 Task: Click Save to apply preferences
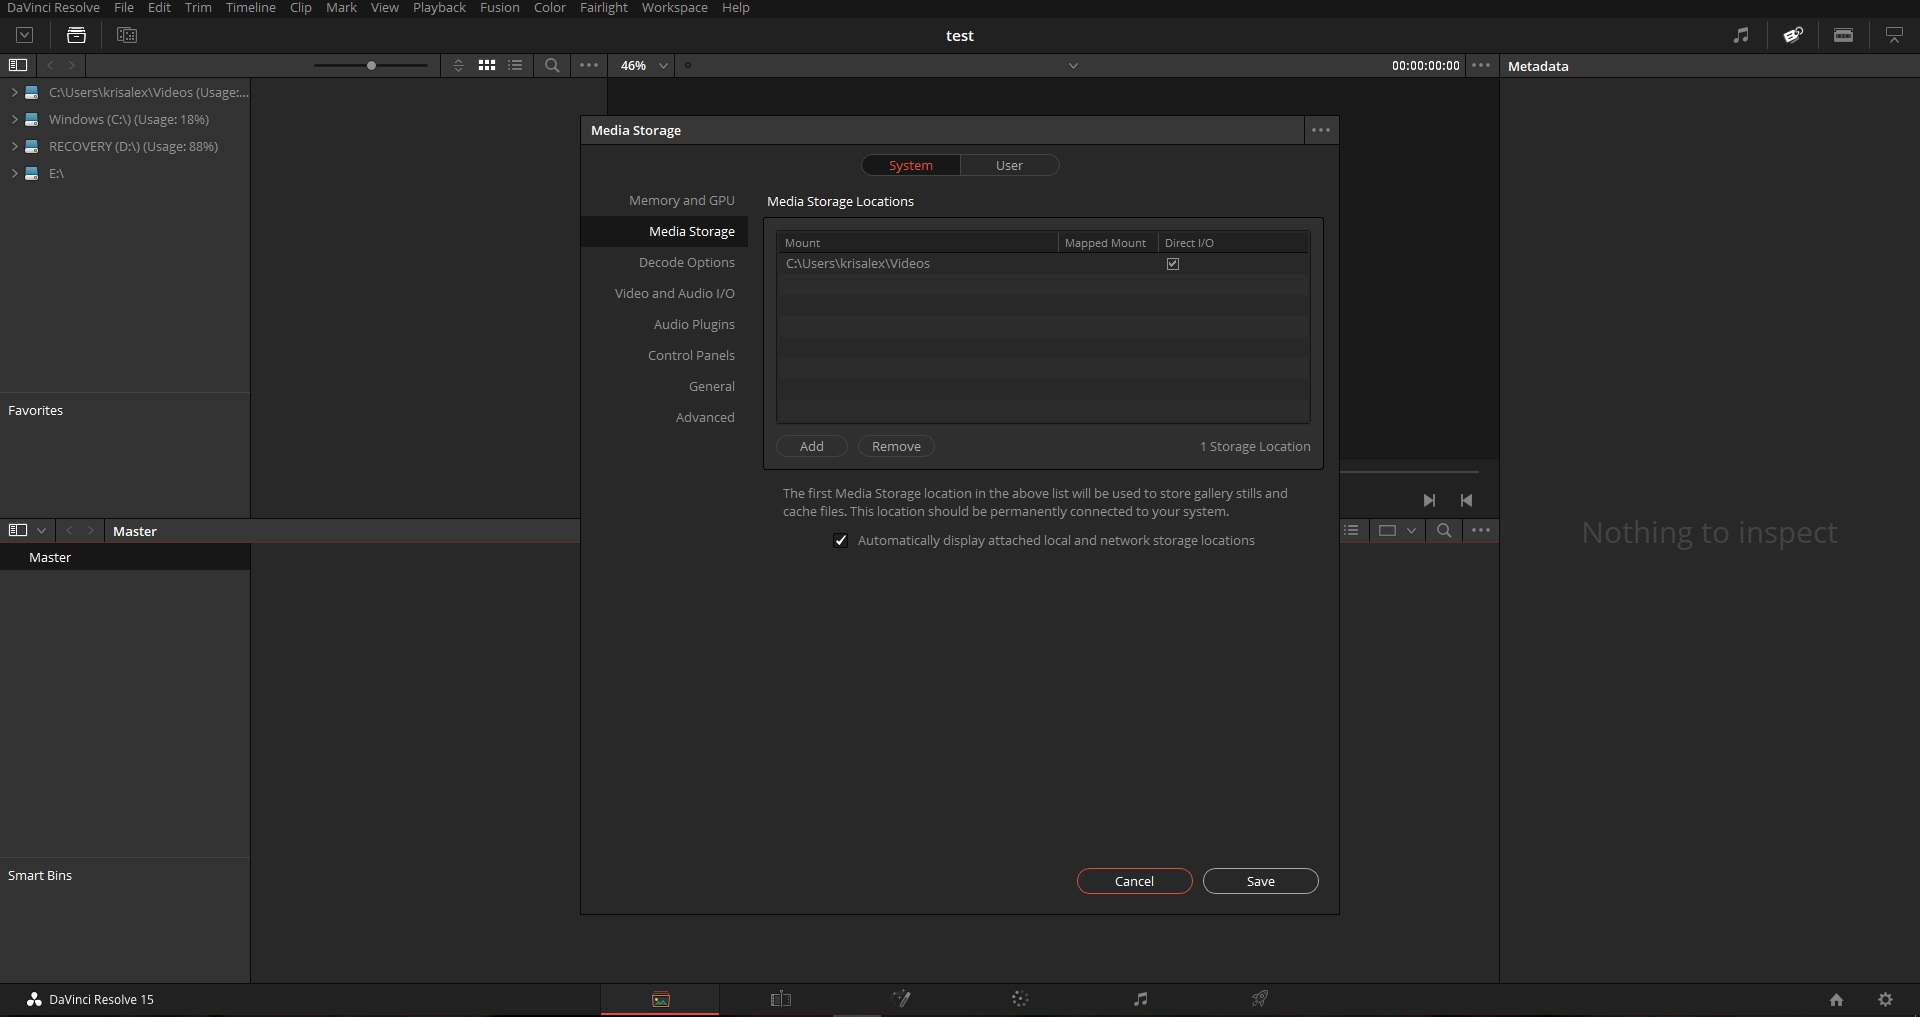click(x=1260, y=881)
